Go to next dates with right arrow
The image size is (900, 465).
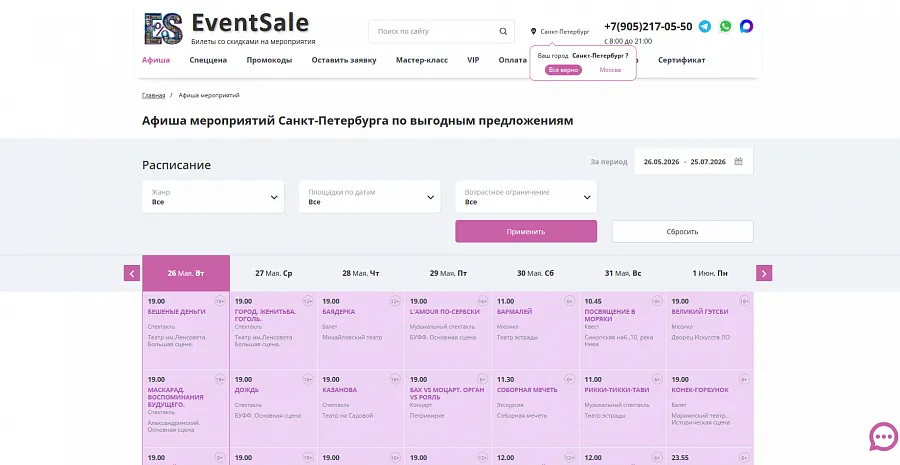point(764,273)
